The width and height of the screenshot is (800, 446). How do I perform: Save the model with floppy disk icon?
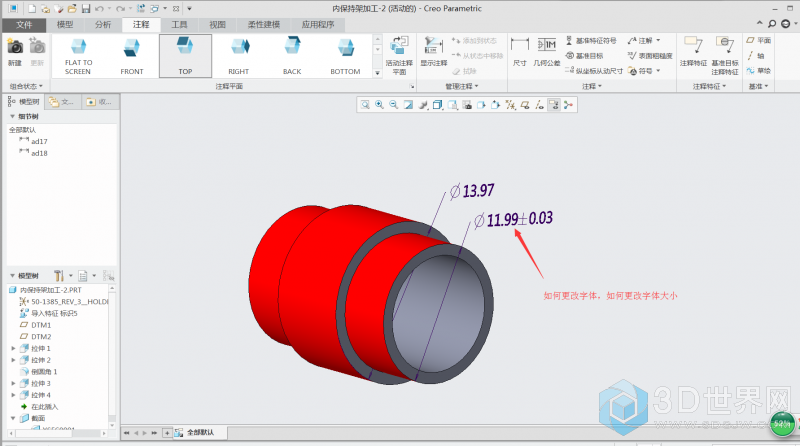(x=86, y=9)
